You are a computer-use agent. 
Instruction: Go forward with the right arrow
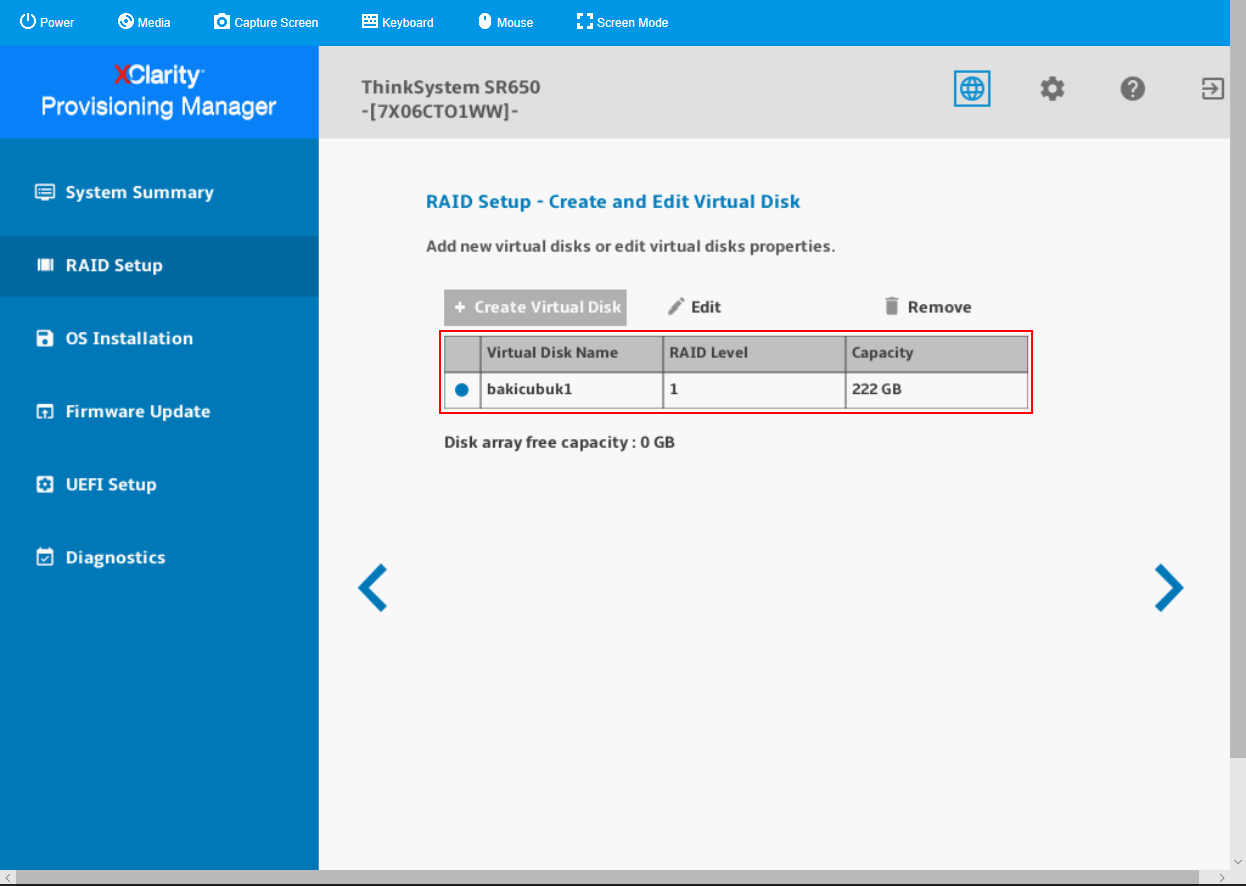tap(1169, 588)
